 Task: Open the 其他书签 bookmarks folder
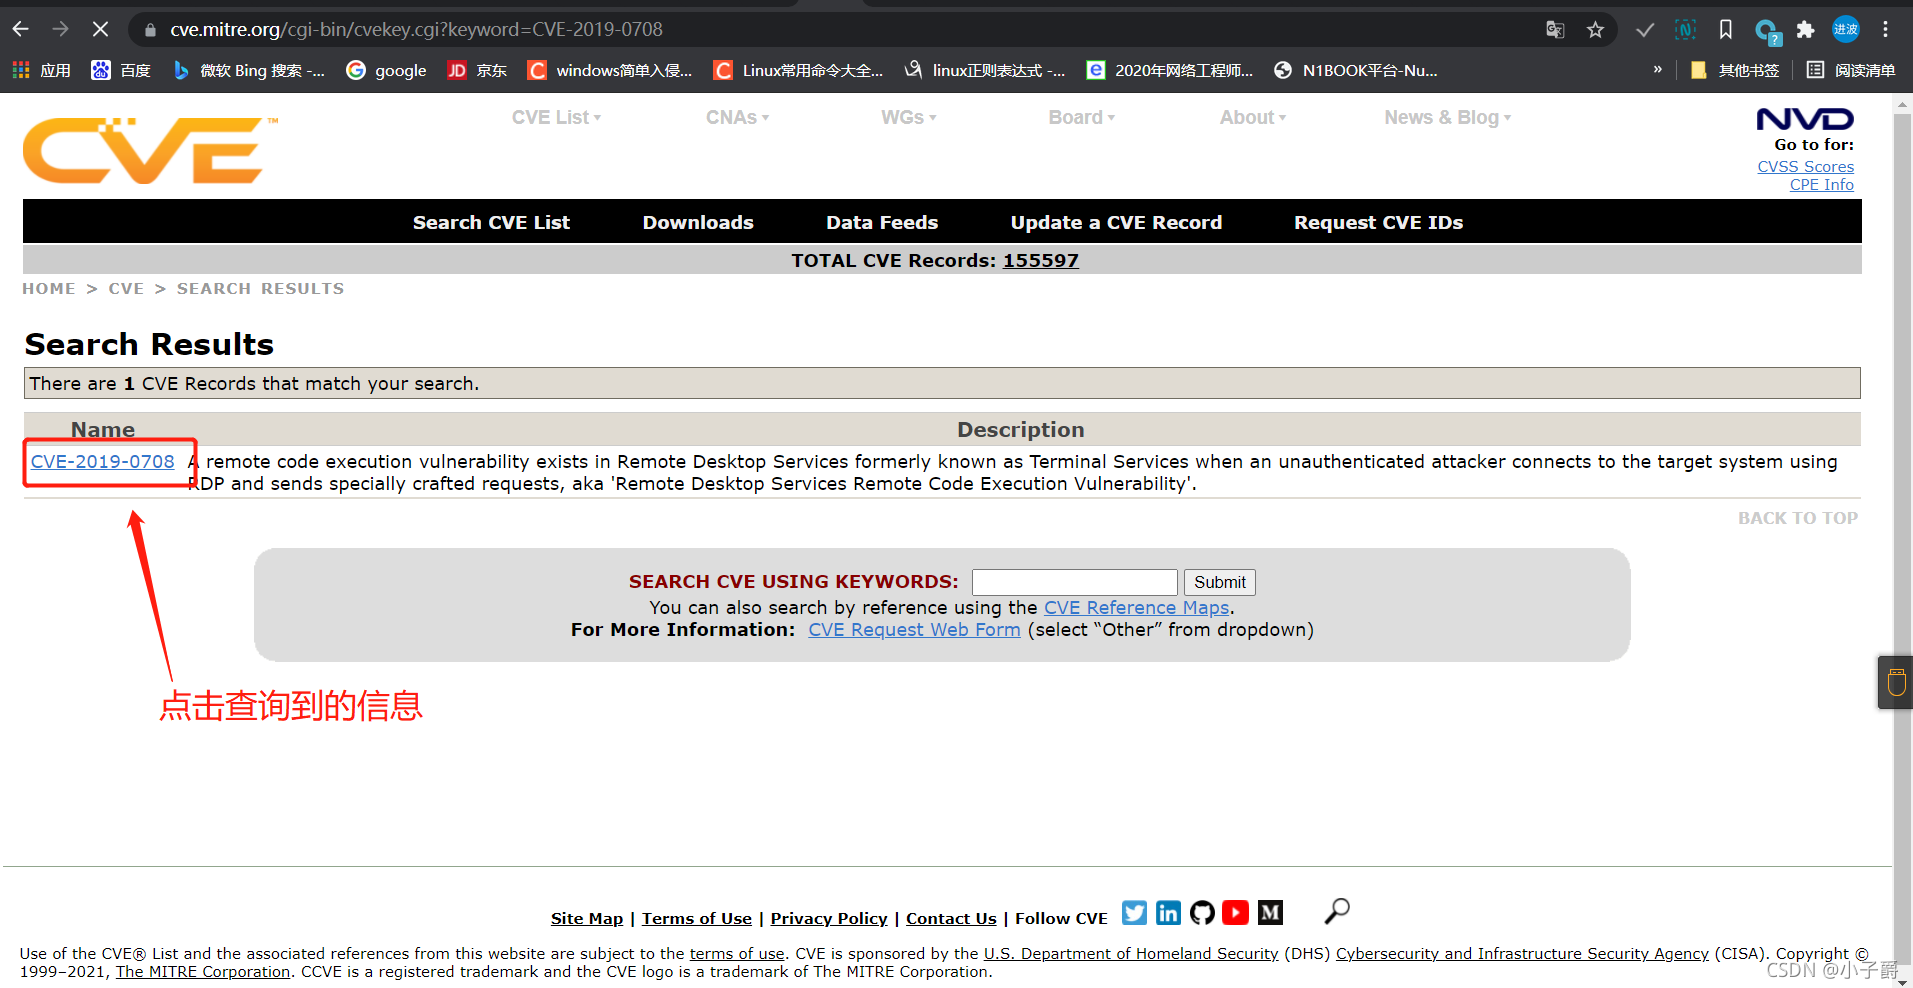[x=1735, y=70]
